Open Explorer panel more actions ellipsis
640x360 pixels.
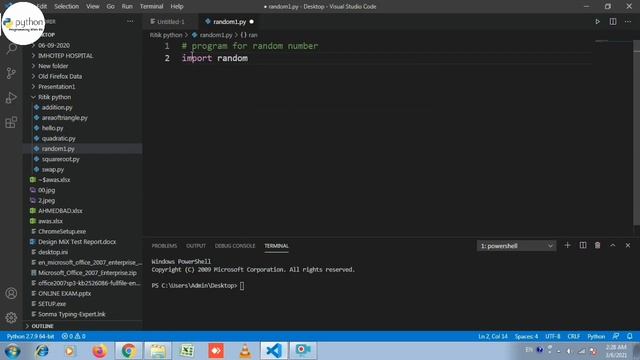click(130, 21)
